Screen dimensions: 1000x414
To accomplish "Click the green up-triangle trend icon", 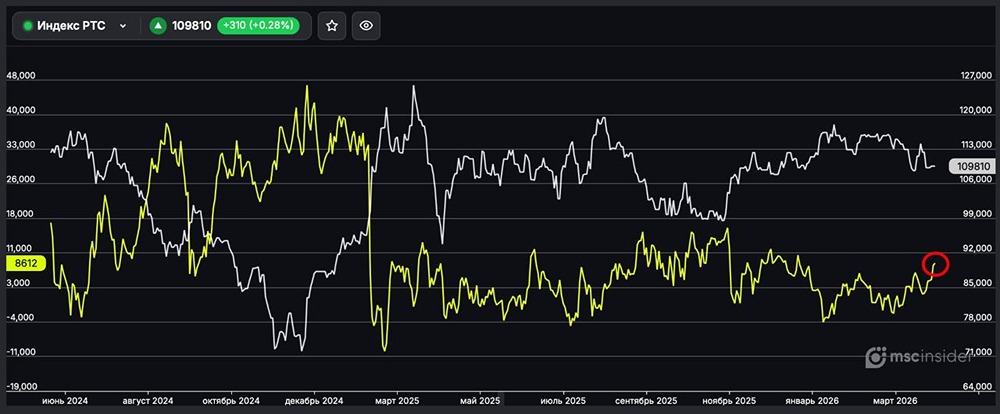I will pyautogui.click(x=158, y=26).
